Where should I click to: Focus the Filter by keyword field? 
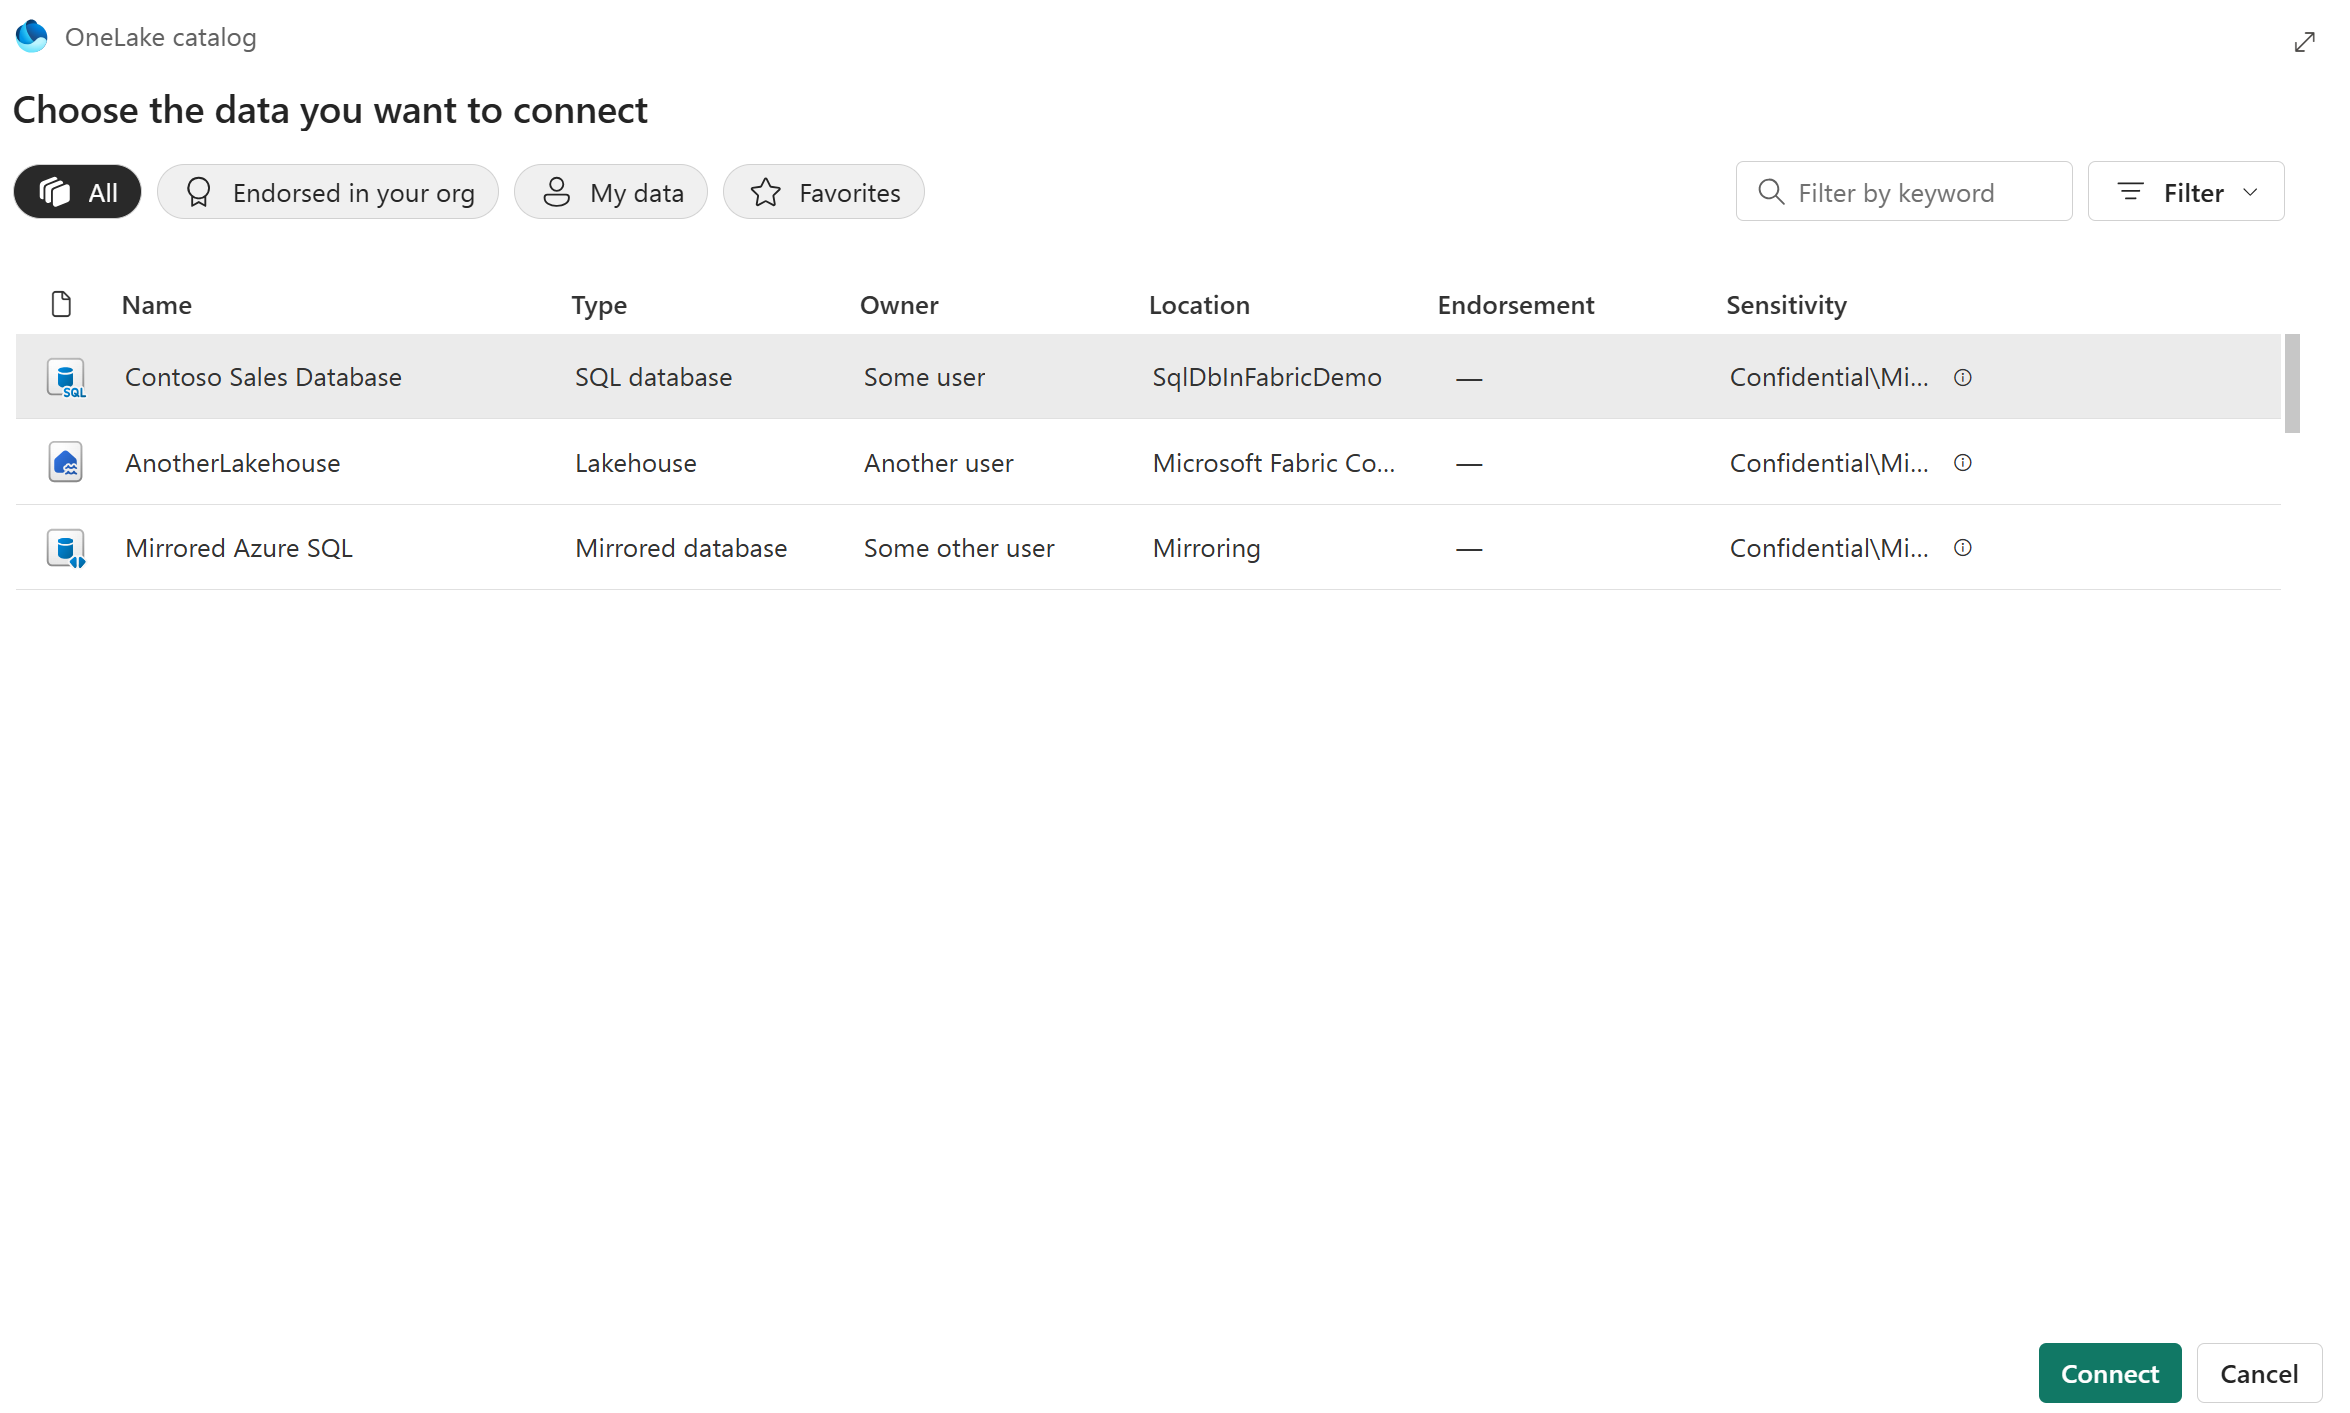click(x=1904, y=192)
